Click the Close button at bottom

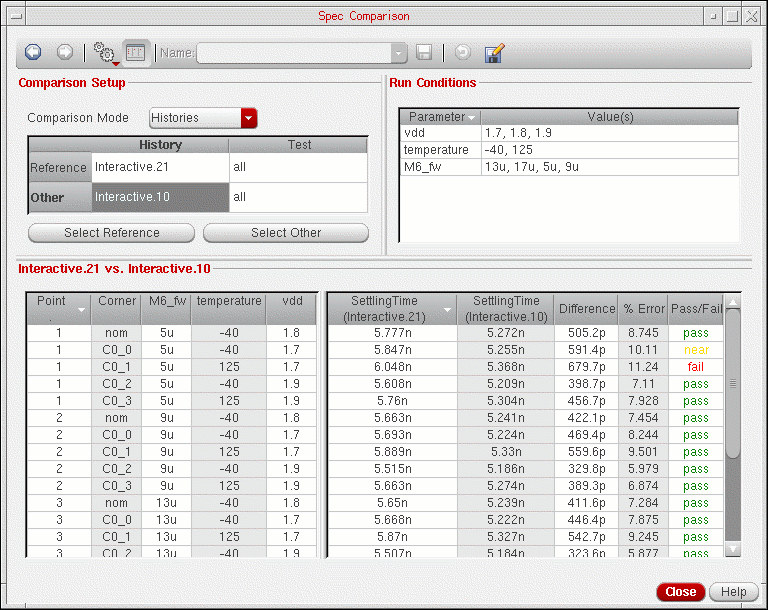[x=680, y=592]
